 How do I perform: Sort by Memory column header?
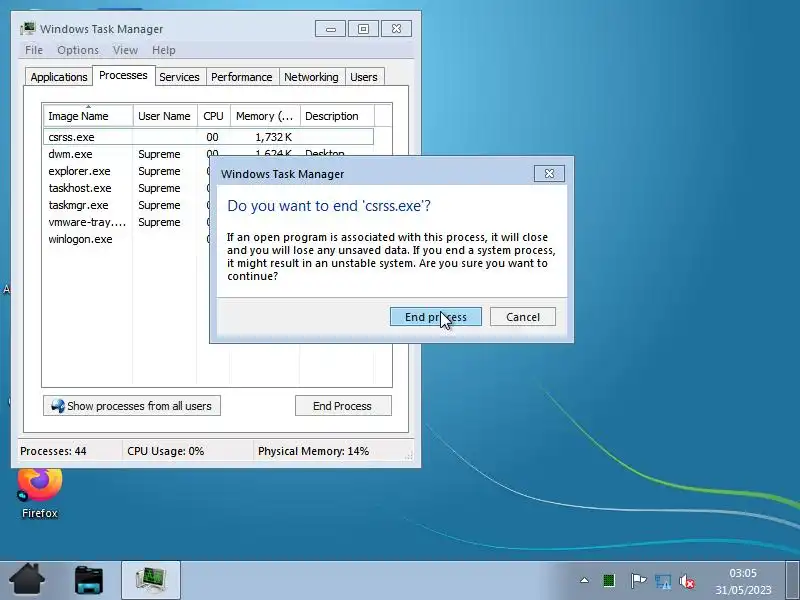[265, 116]
